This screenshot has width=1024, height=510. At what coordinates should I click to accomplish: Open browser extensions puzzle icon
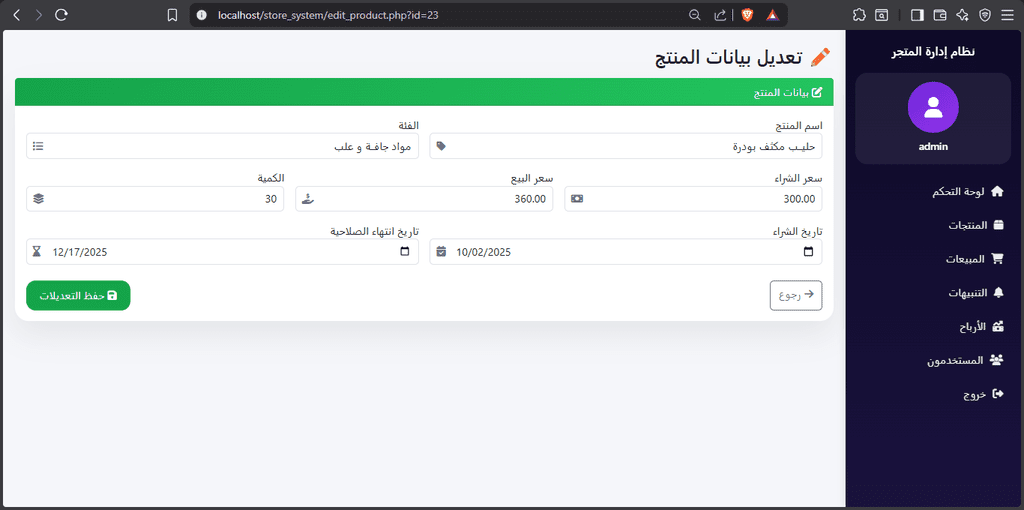pos(859,15)
